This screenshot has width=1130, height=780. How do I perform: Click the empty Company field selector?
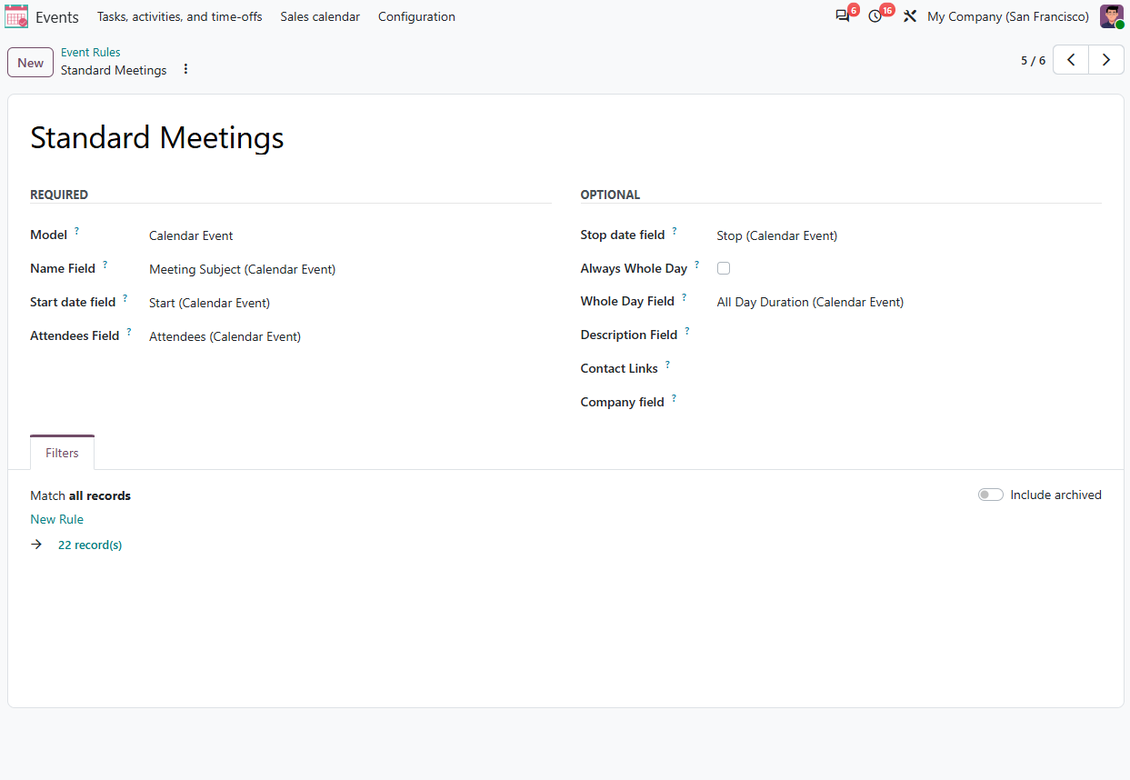[x=908, y=402]
